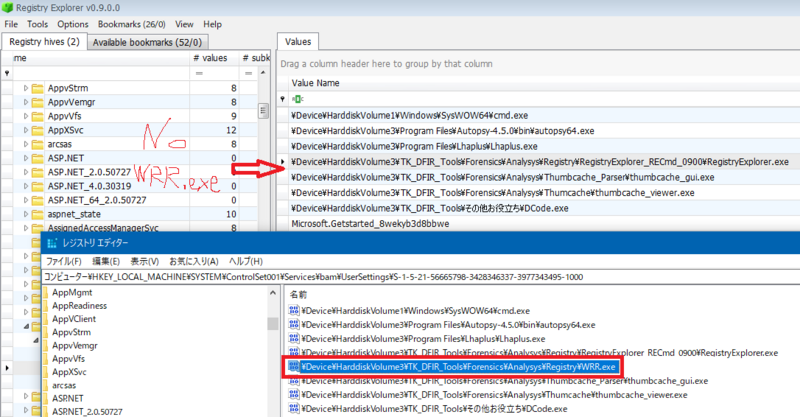
Task: Click the Registry Editor address bar path
Action: 421,277
